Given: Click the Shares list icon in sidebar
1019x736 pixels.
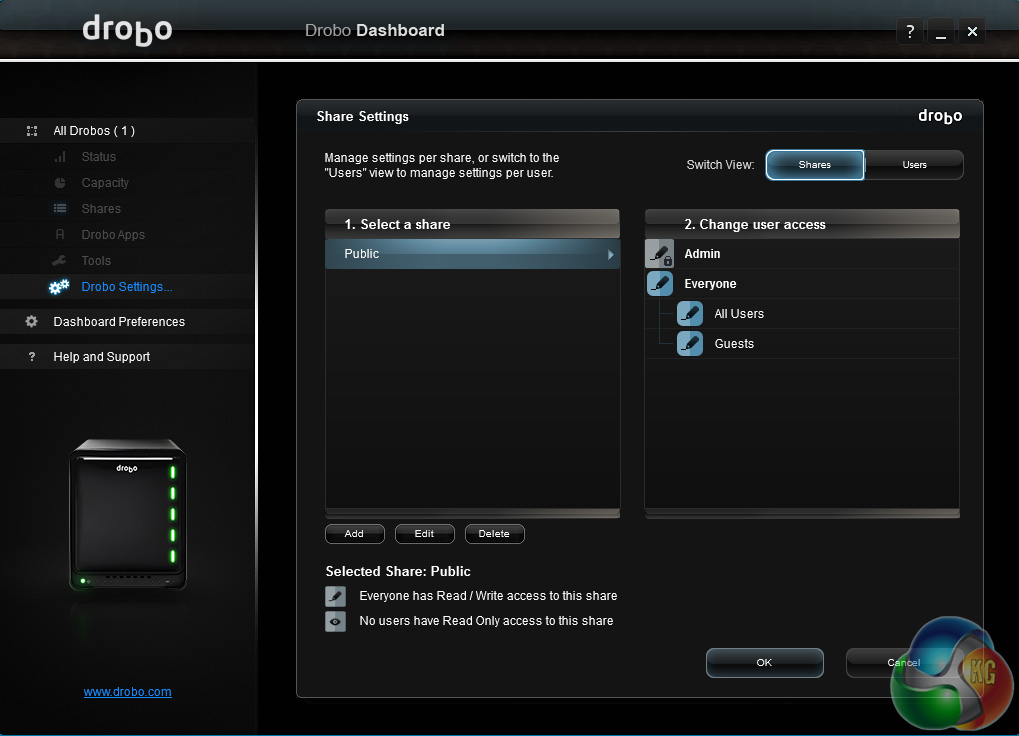Looking at the screenshot, I should click(60, 209).
